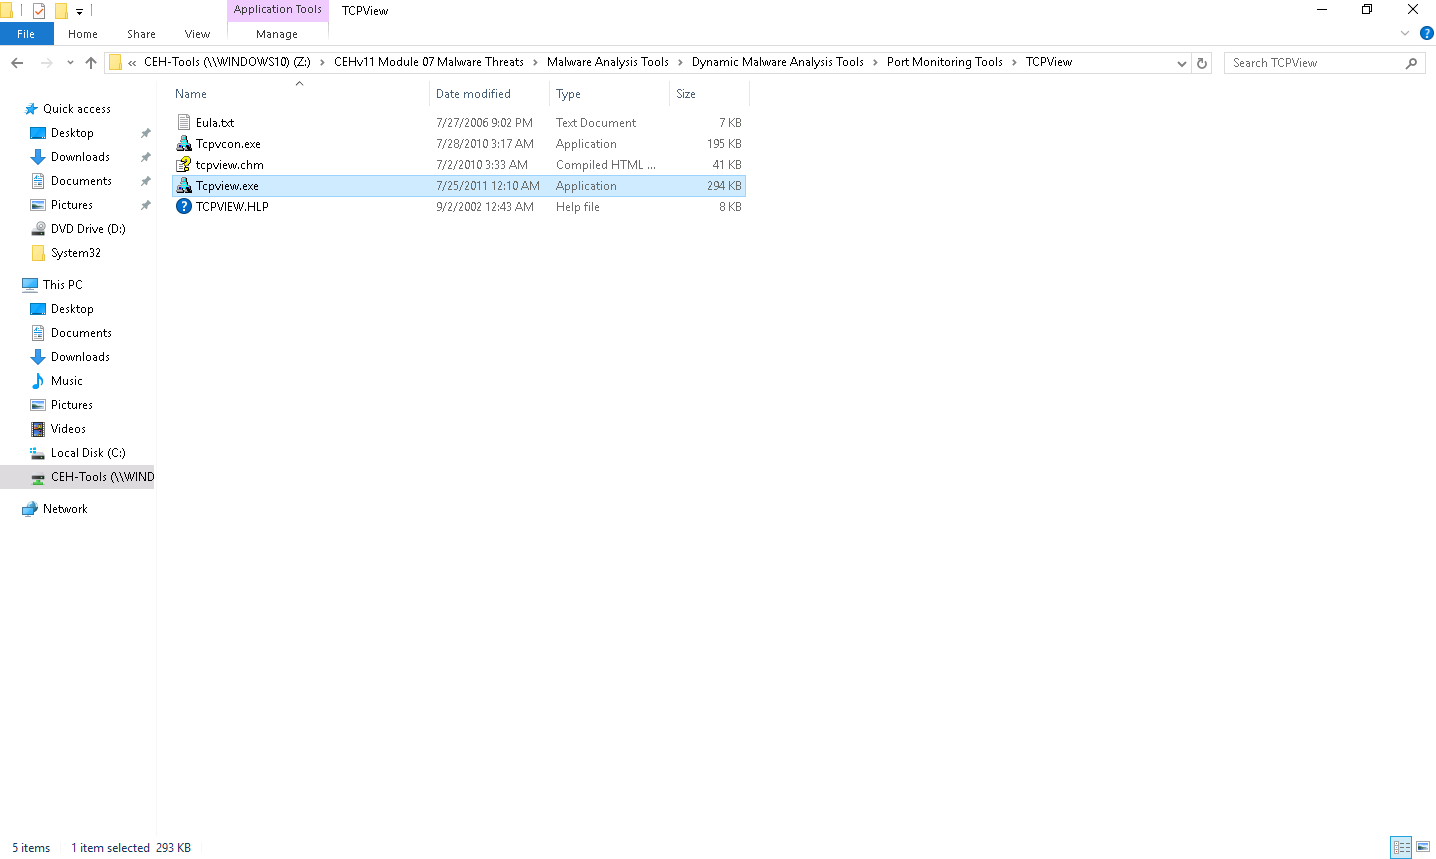Select the tcpview.chm help icon

pos(184,165)
